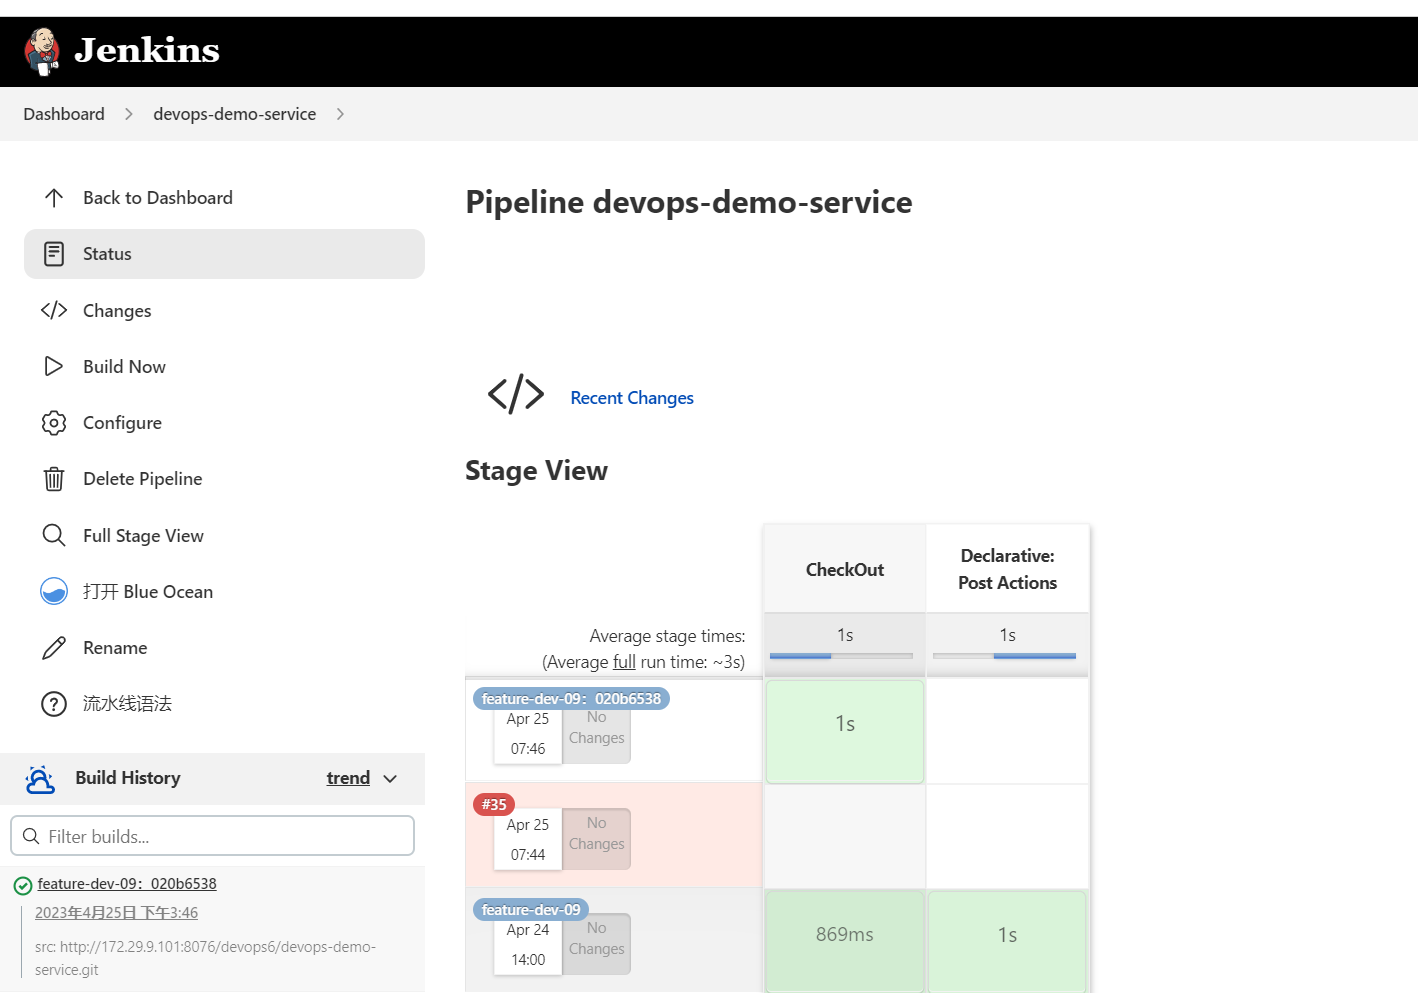The image size is (1418, 993).
Task: Collapse Build History with the chevron
Action: tap(390, 779)
